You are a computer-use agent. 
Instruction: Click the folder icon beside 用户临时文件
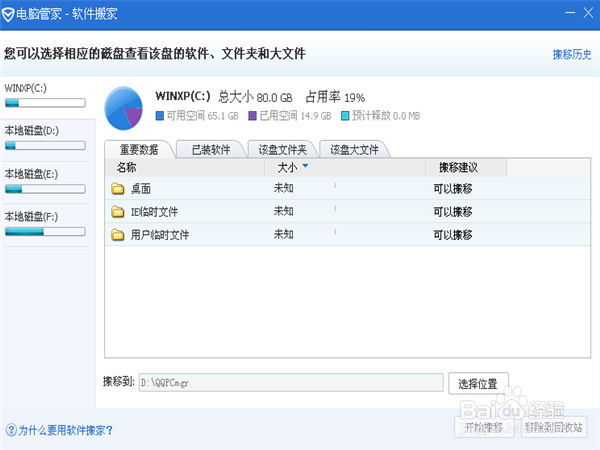click(118, 235)
